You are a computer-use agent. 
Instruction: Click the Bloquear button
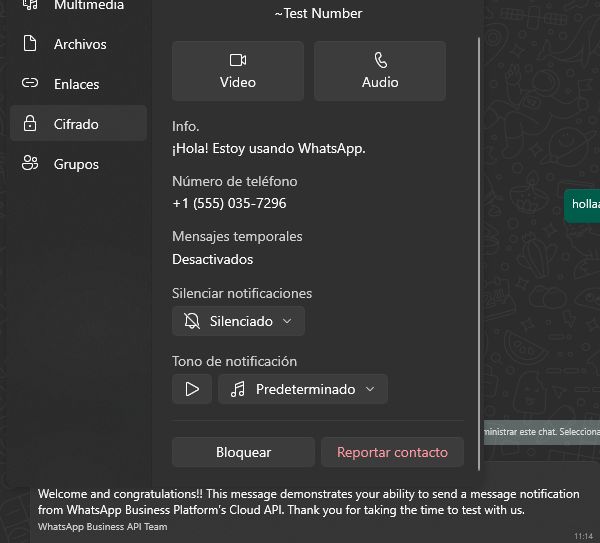click(x=243, y=452)
